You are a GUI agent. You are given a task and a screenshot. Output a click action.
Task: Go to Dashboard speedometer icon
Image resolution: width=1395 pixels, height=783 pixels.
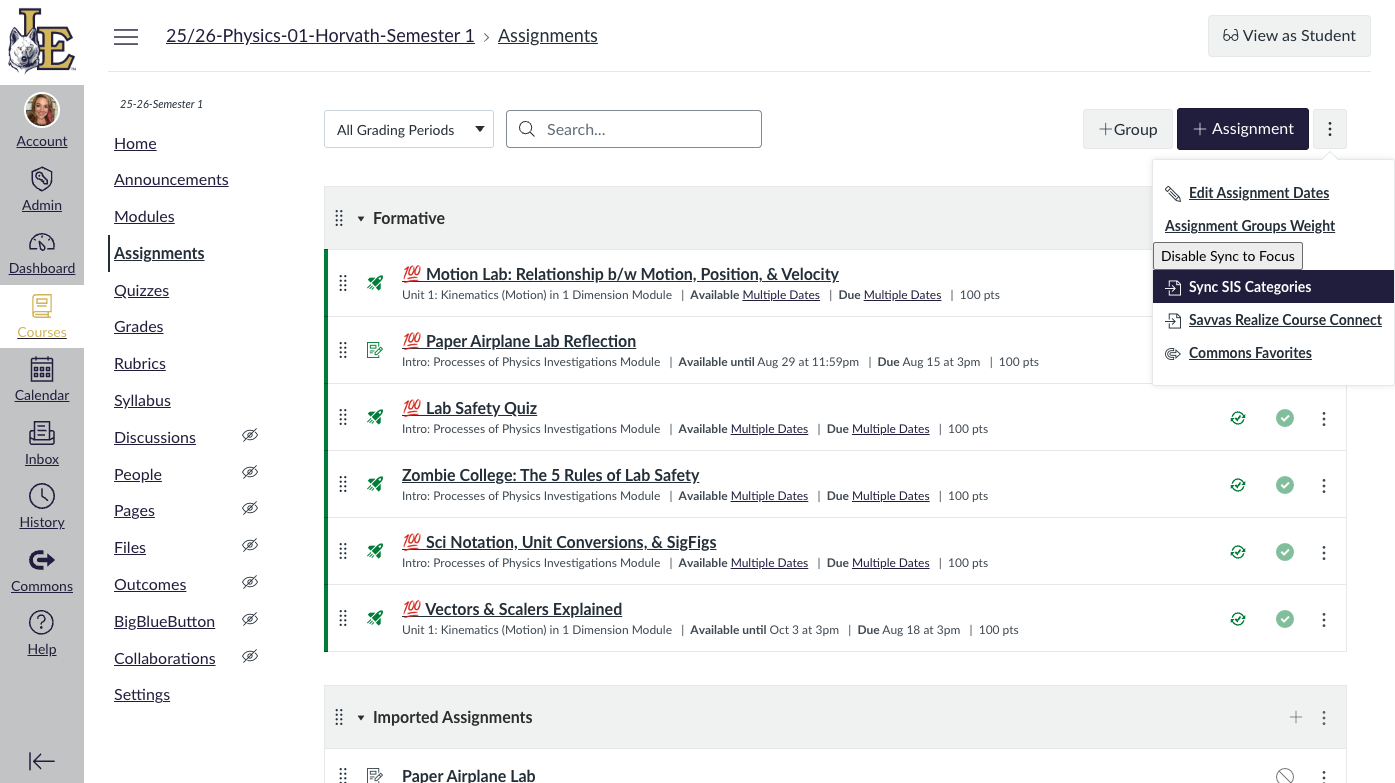click(42, 243)
